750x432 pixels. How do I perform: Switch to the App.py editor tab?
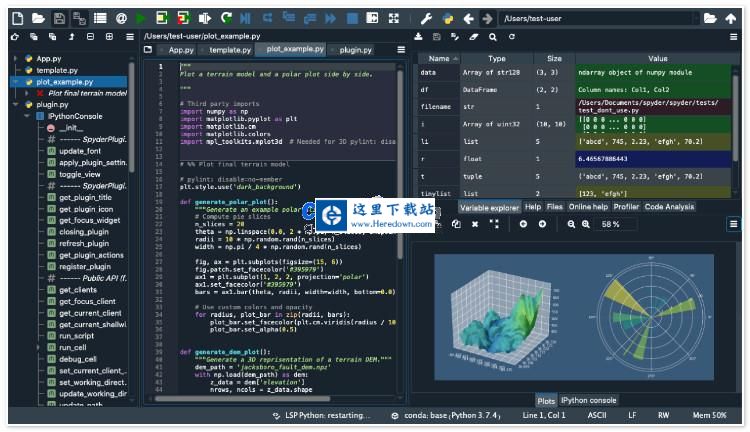tap(180, 50)
